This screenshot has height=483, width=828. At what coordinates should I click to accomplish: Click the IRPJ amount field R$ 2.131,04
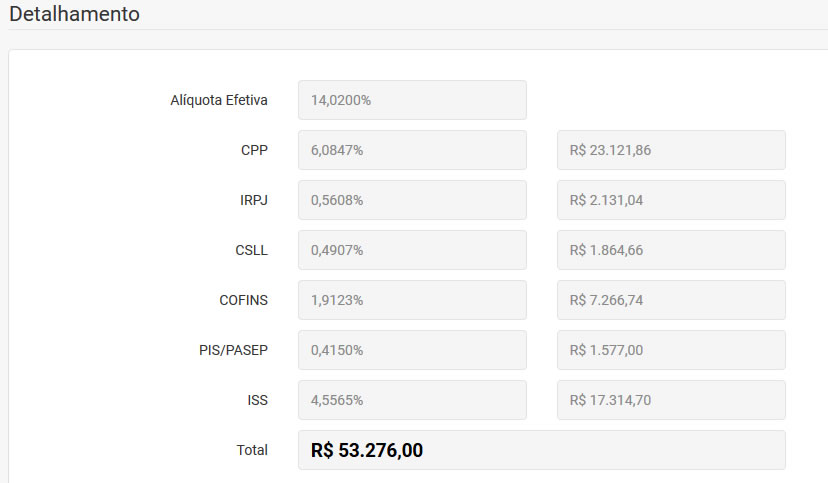point(670,200)
